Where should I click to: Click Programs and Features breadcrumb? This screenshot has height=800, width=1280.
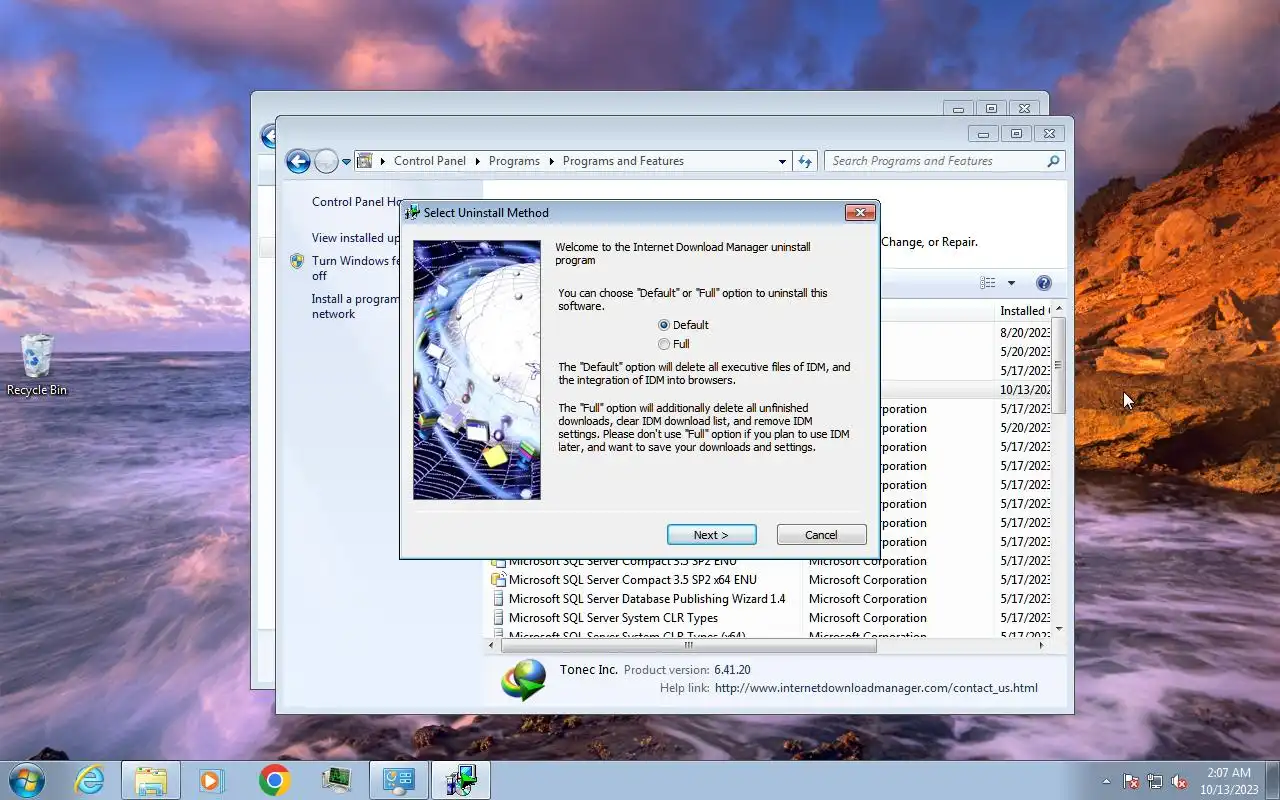pos(623,161)
